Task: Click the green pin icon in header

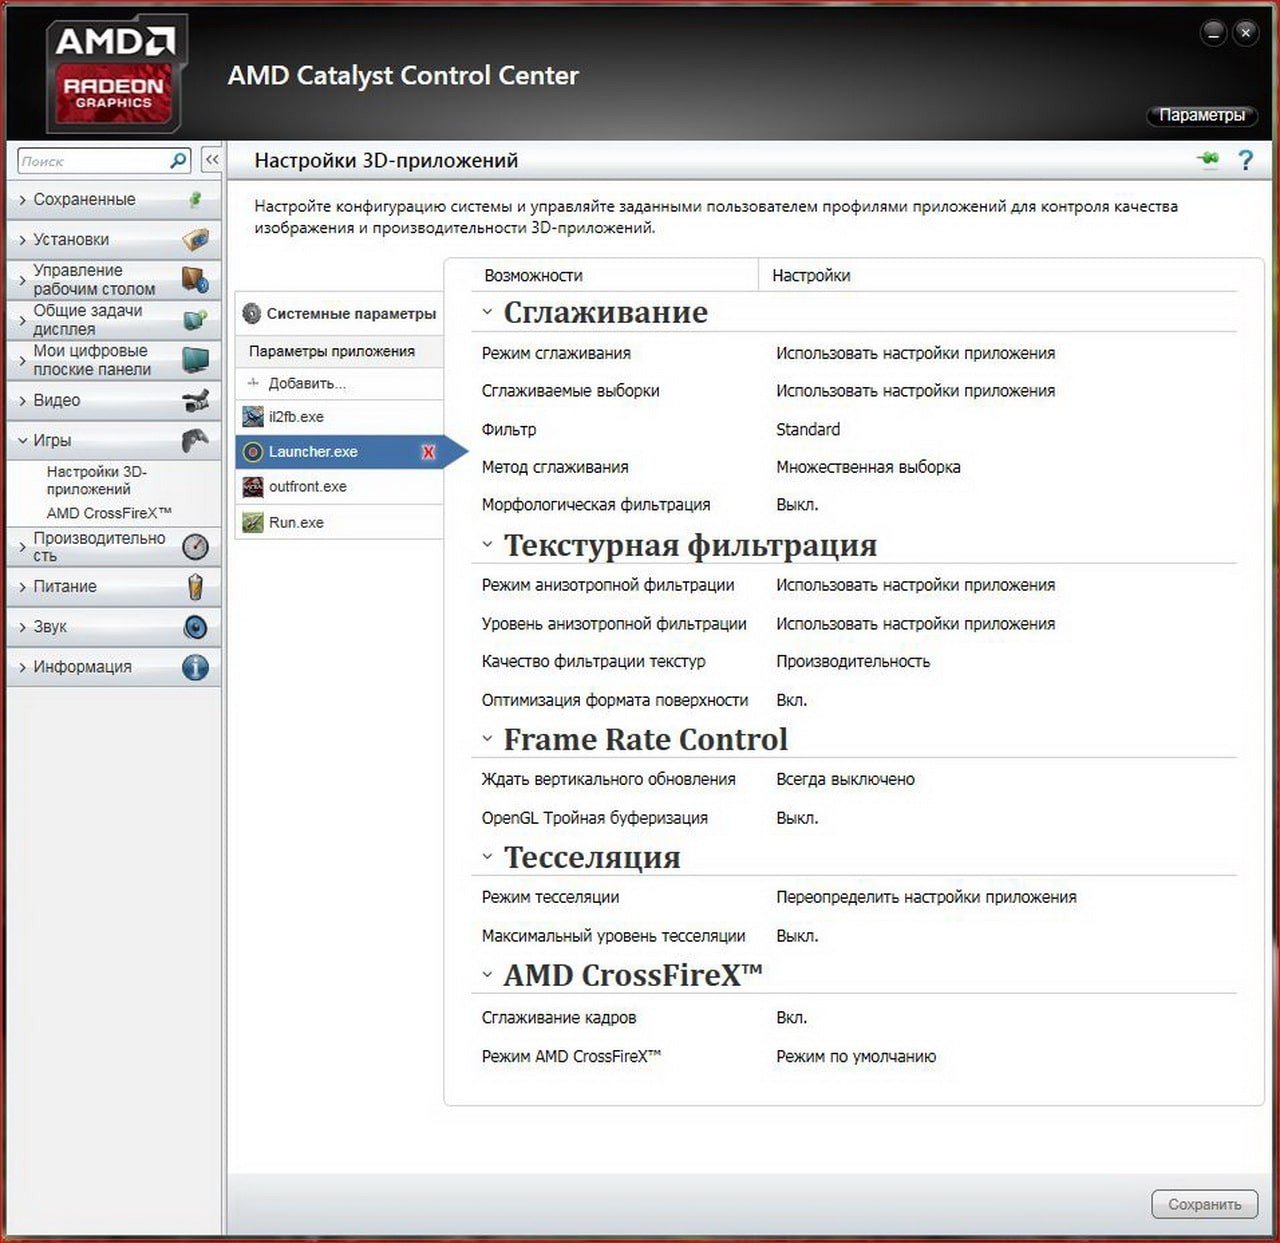Action: tap(1208, 159)
